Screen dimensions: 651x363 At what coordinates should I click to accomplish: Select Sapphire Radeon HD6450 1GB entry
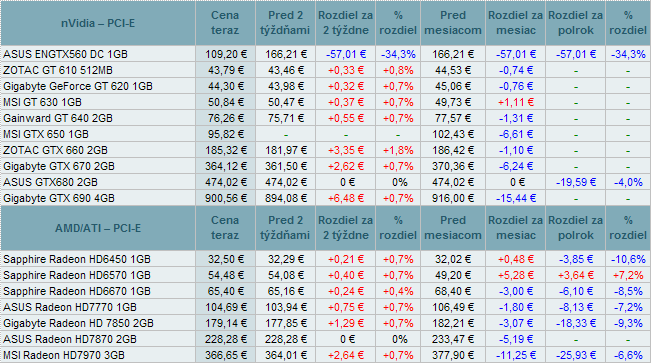(77, 260)
